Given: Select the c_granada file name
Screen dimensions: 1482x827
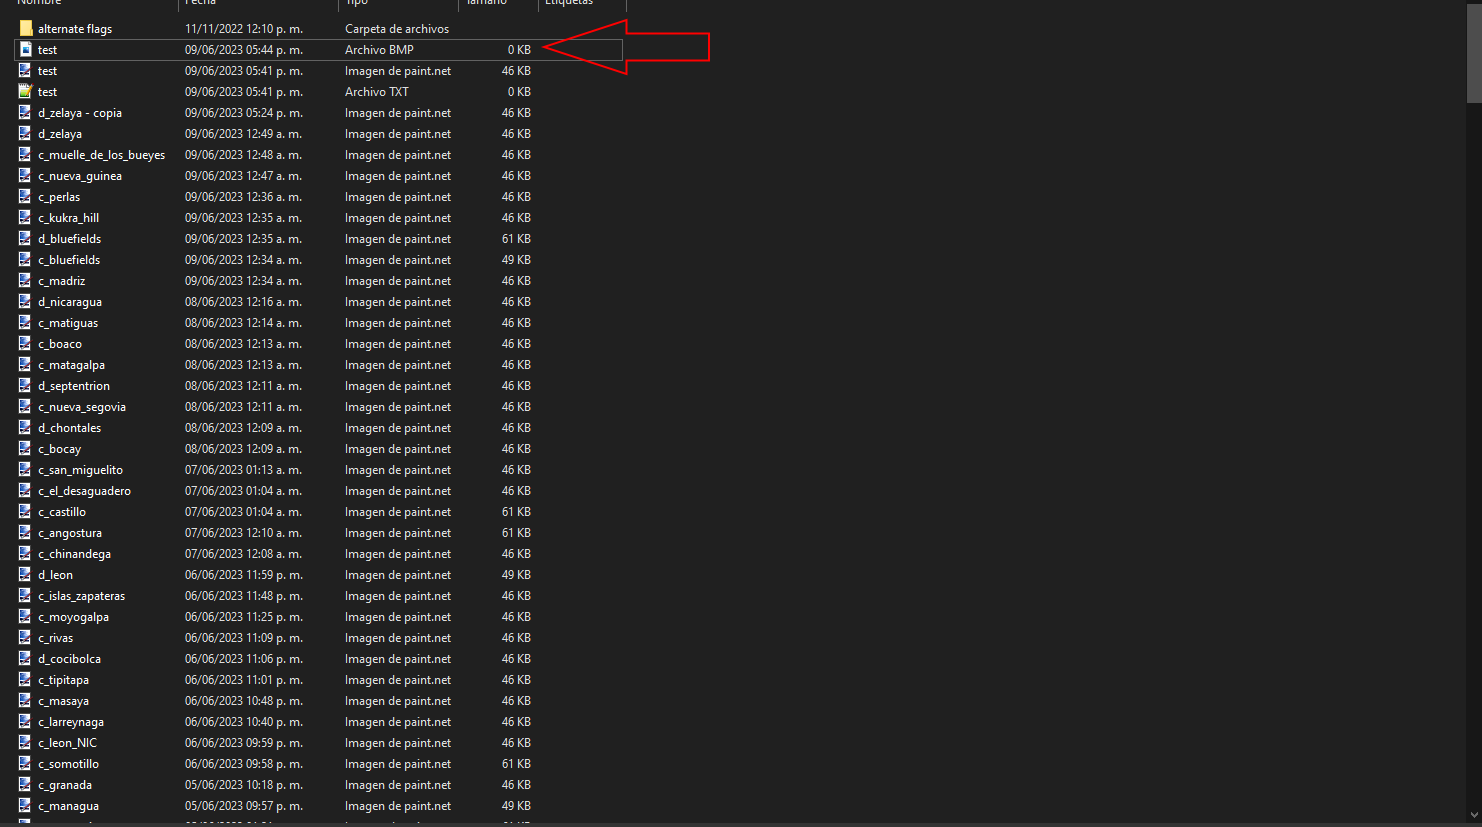Looking at the screenshot, I should (x=64, y=784).
